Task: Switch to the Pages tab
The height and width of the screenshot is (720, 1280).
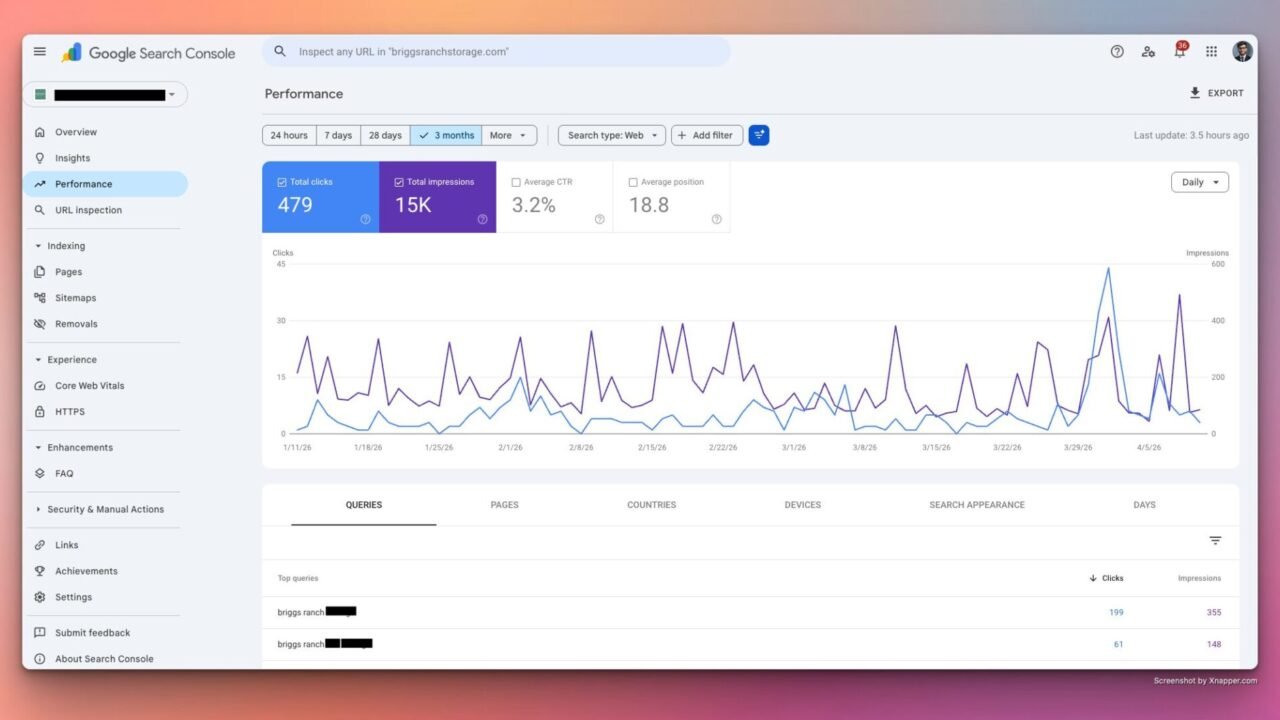Action: tap(504, 505)
